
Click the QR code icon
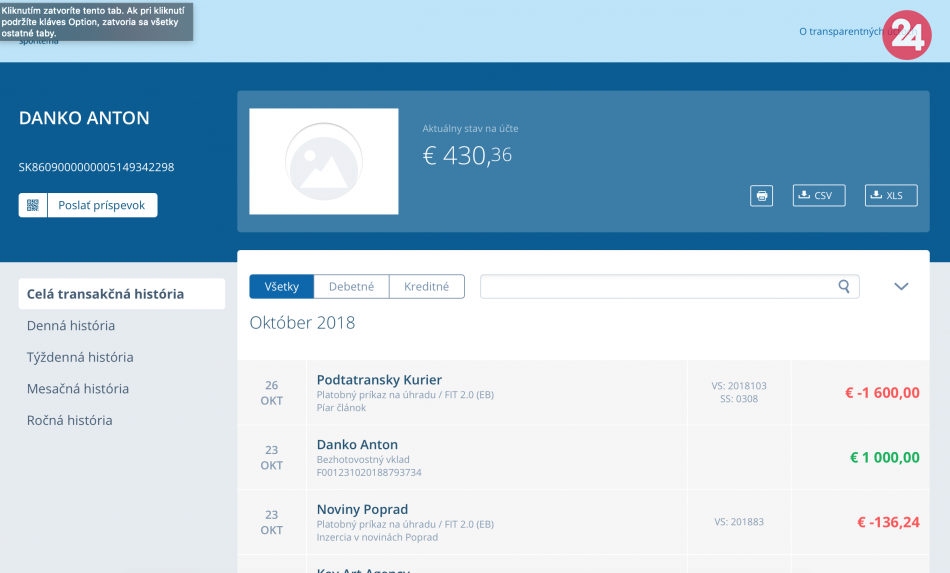(33, 205)
